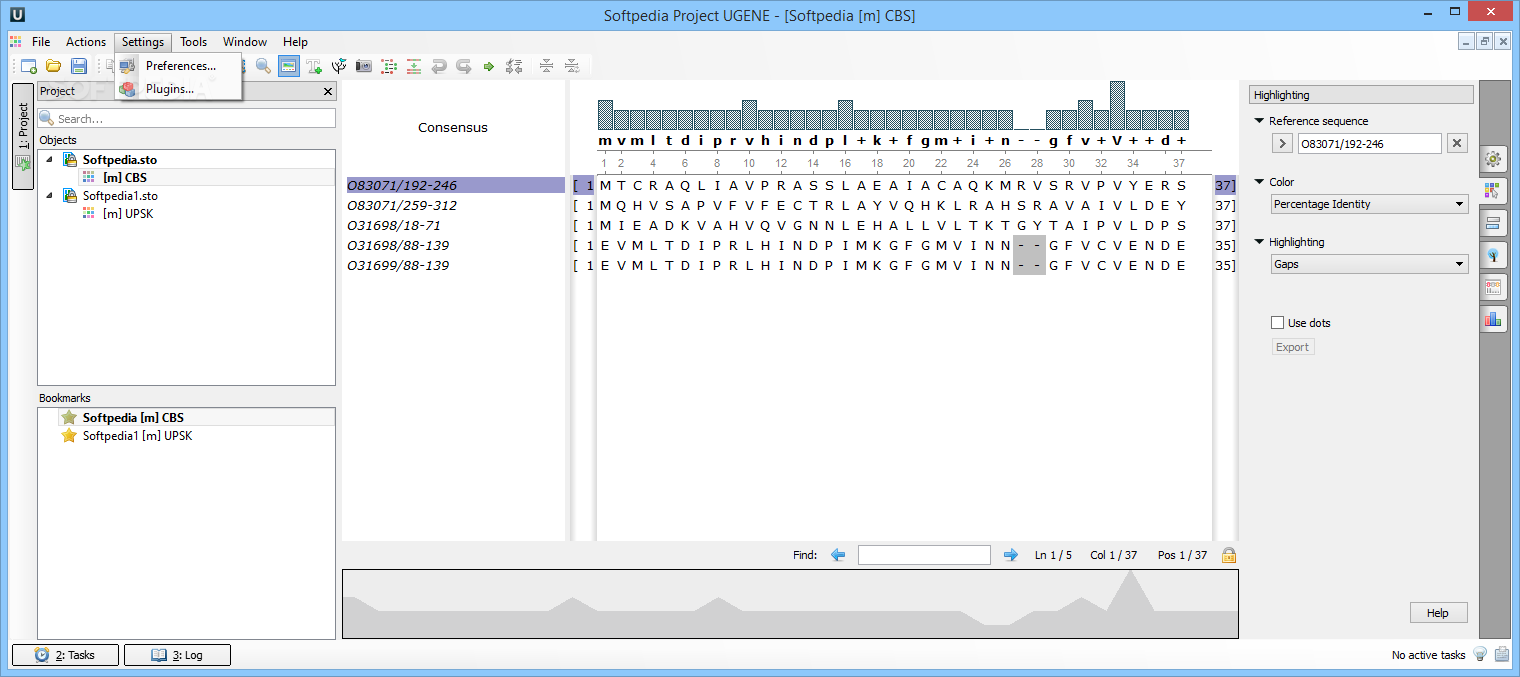The height and width of the screenshot is (677, 1520).
Task: Click next match right arrow beside Find
Action: click(x=1010, y=555)
